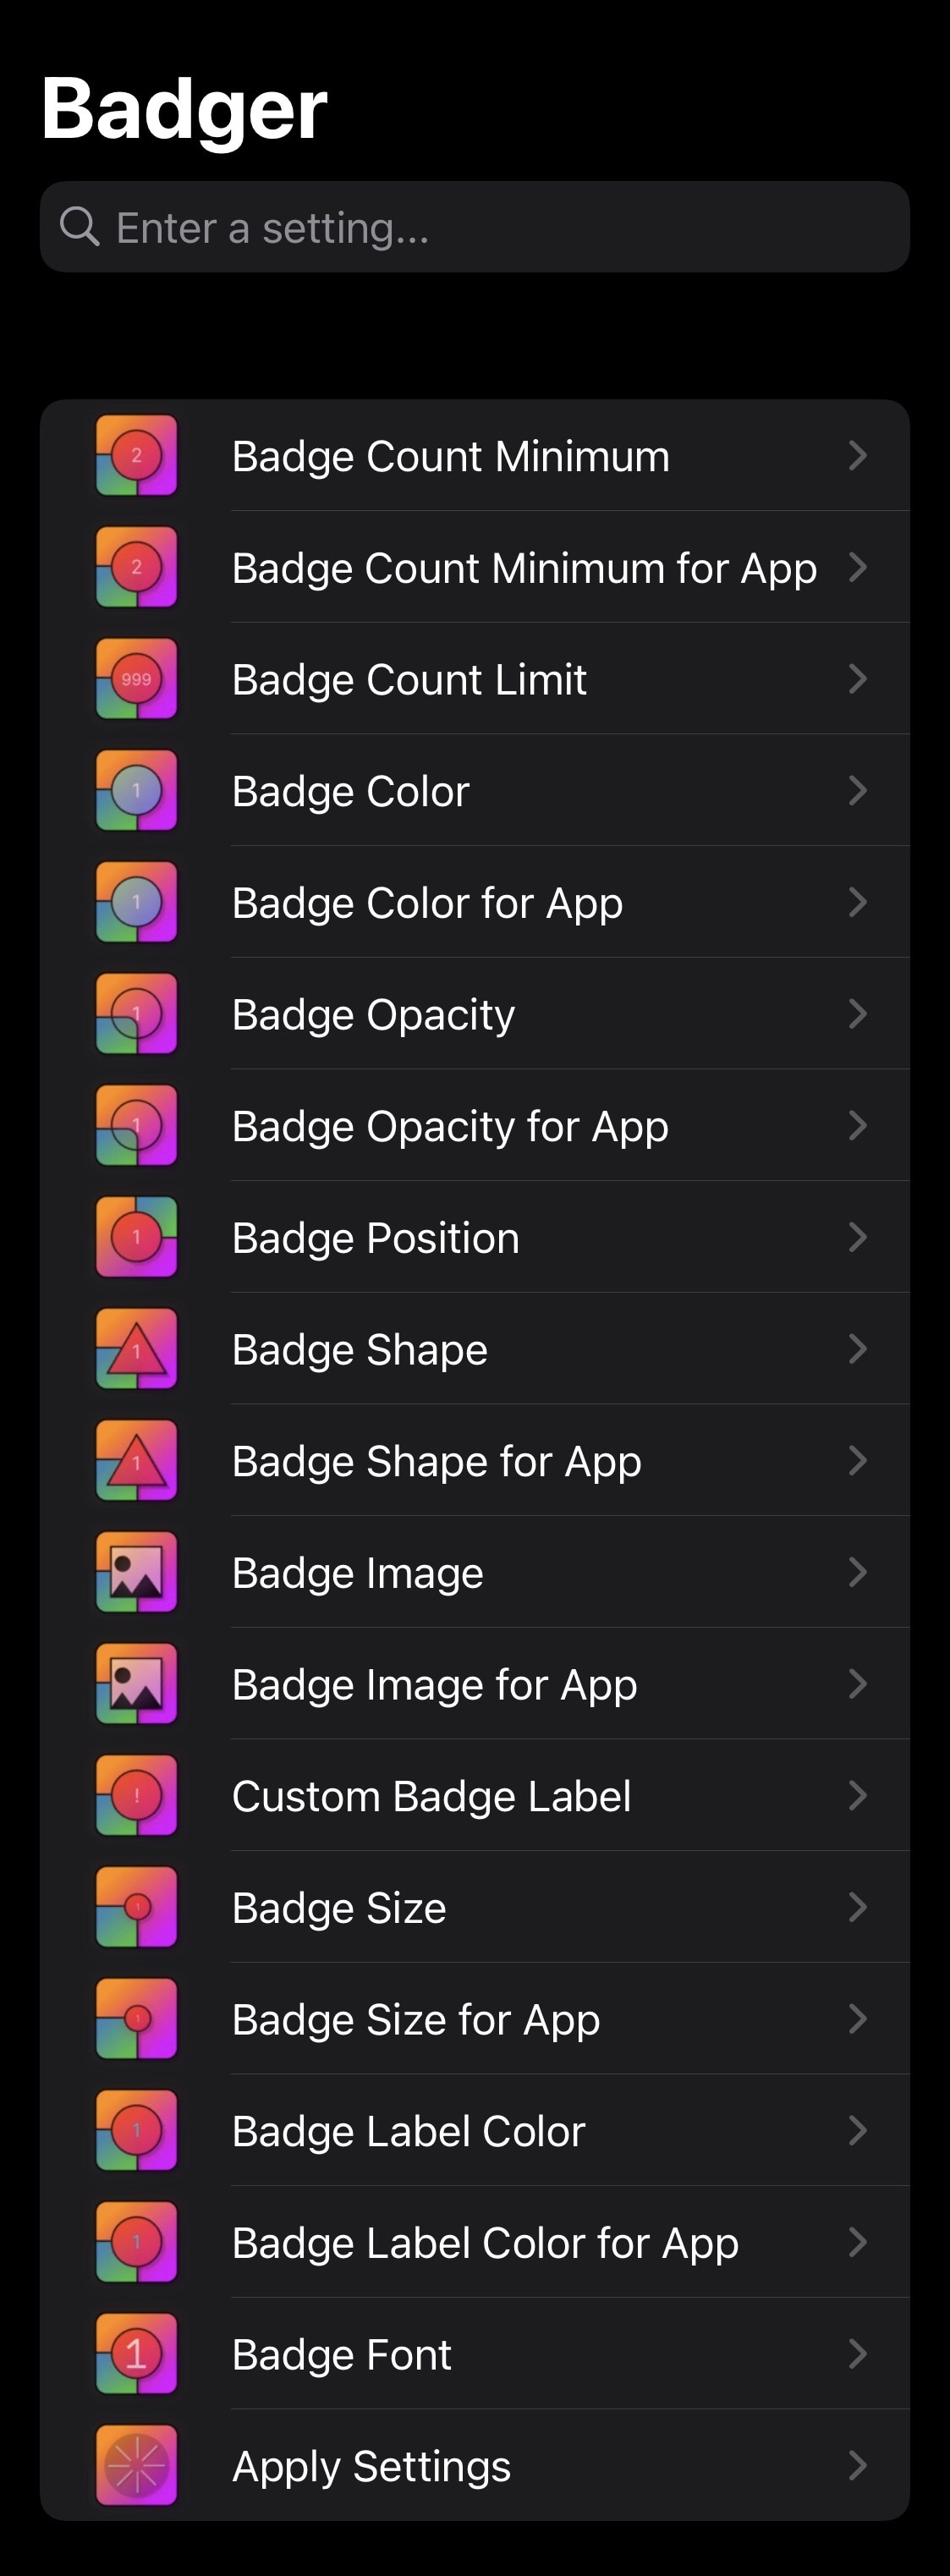The image size is (950, 2576).
Task: Tap the Apply Settings spinner icon
Action: coord(136,2466)
